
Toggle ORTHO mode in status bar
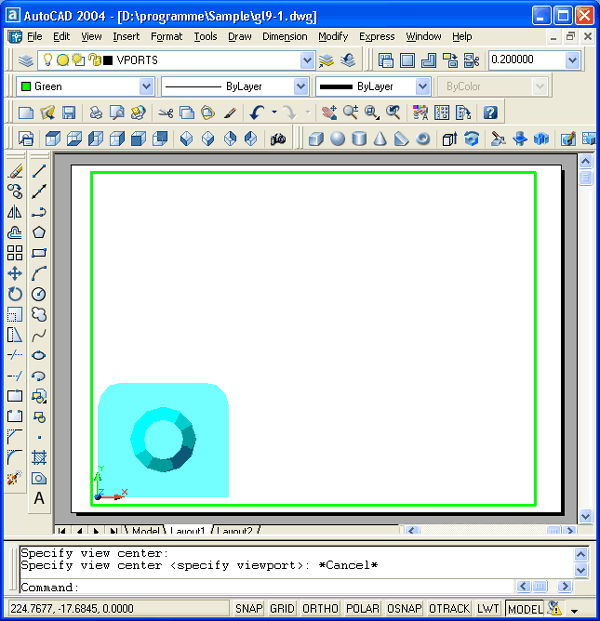(319, 608)
